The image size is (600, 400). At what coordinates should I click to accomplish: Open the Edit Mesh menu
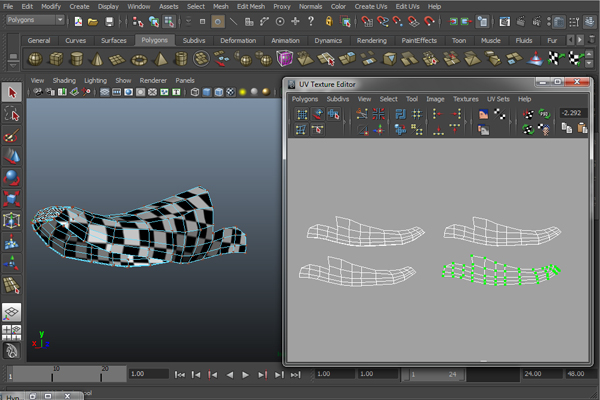[x=251, y=7]
